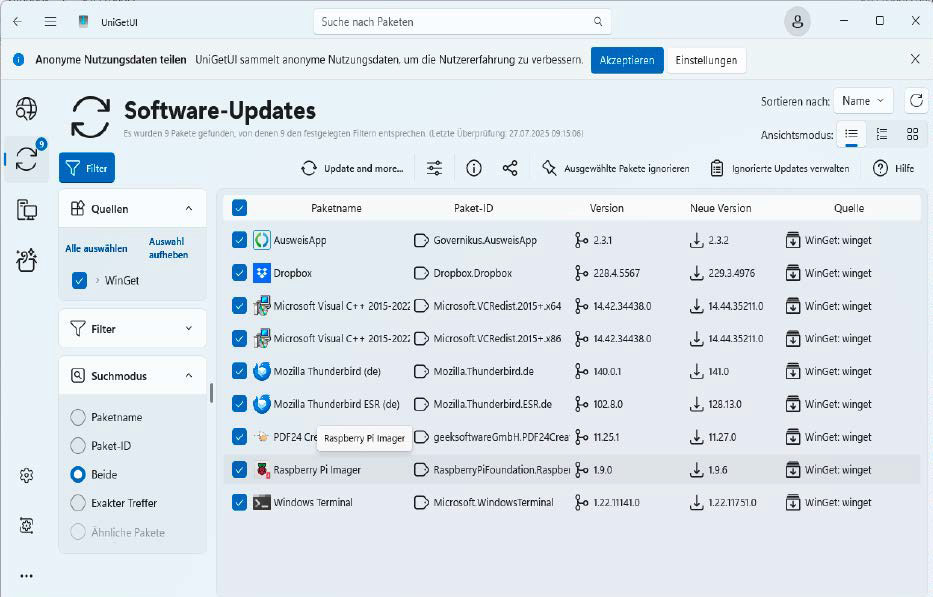The height and width of the screenshot is (597, 933).
Task: Click the three-dots more options in sidebar
Action: (x=26, y=576)
